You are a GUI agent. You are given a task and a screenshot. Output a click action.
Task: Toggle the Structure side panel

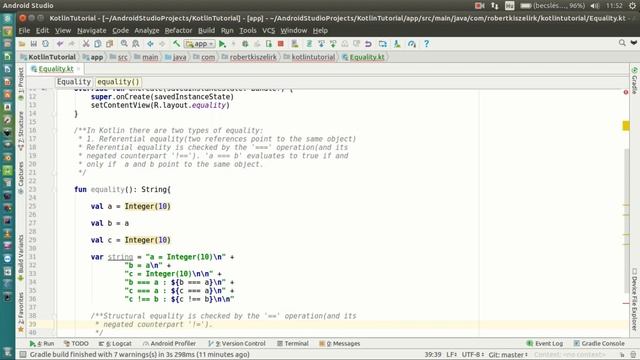click(x=21, y=131)
